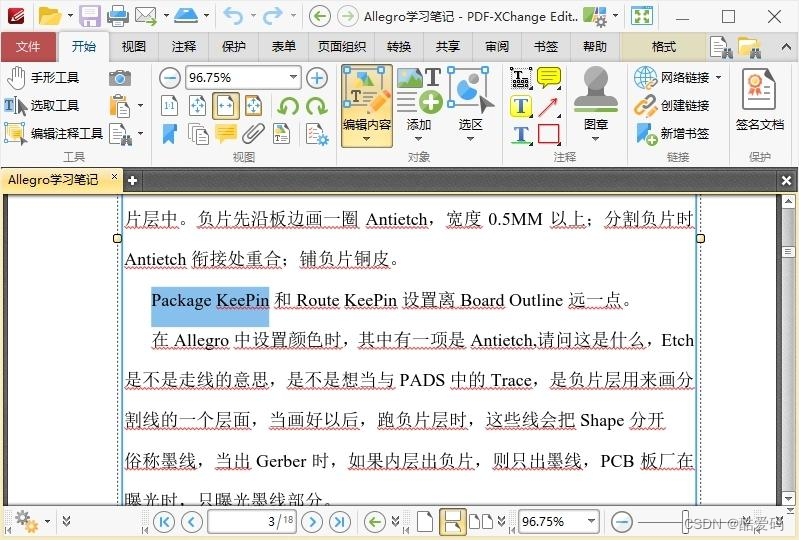Switch to 保护 ribbon tab

pos(233,47)
